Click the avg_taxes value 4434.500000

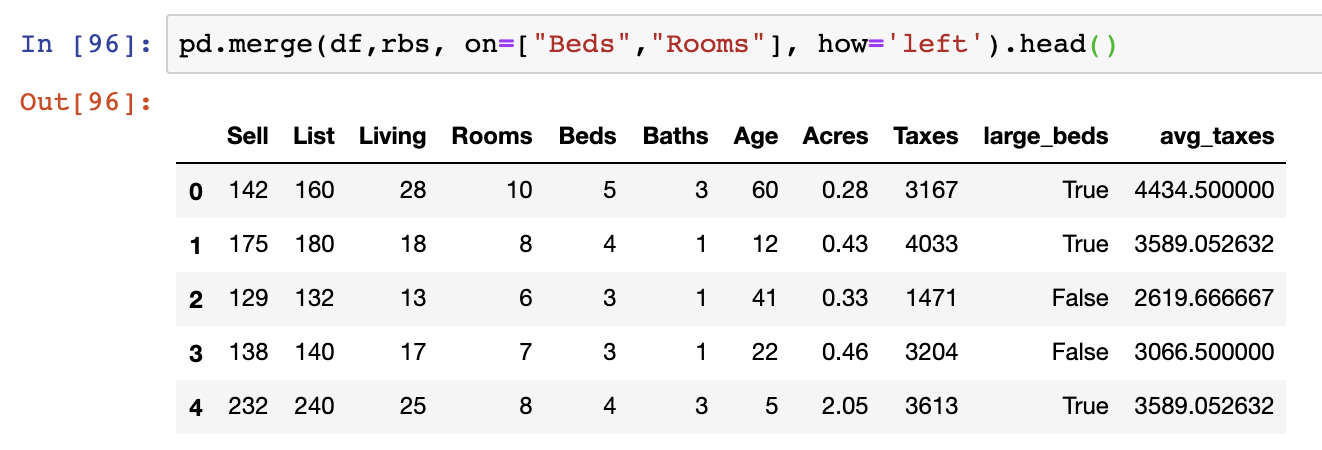(1204, 190)
